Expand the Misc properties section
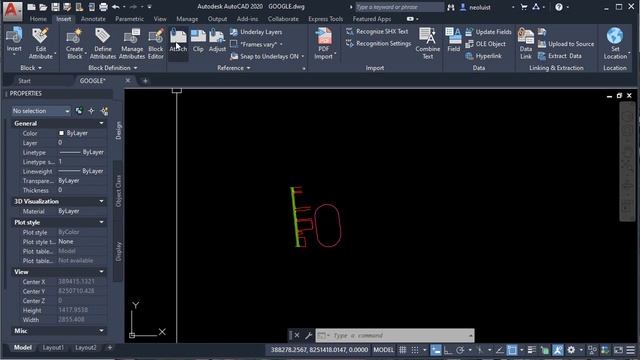The height and width of the screenshot is (360, 640). coord(101,331)
